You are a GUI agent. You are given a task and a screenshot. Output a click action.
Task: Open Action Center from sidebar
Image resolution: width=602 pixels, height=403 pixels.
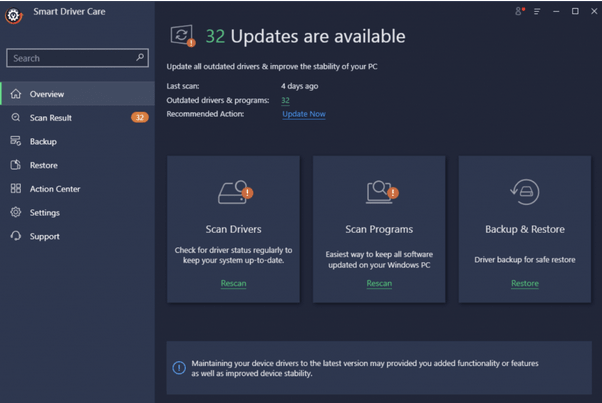pos(78,189)
